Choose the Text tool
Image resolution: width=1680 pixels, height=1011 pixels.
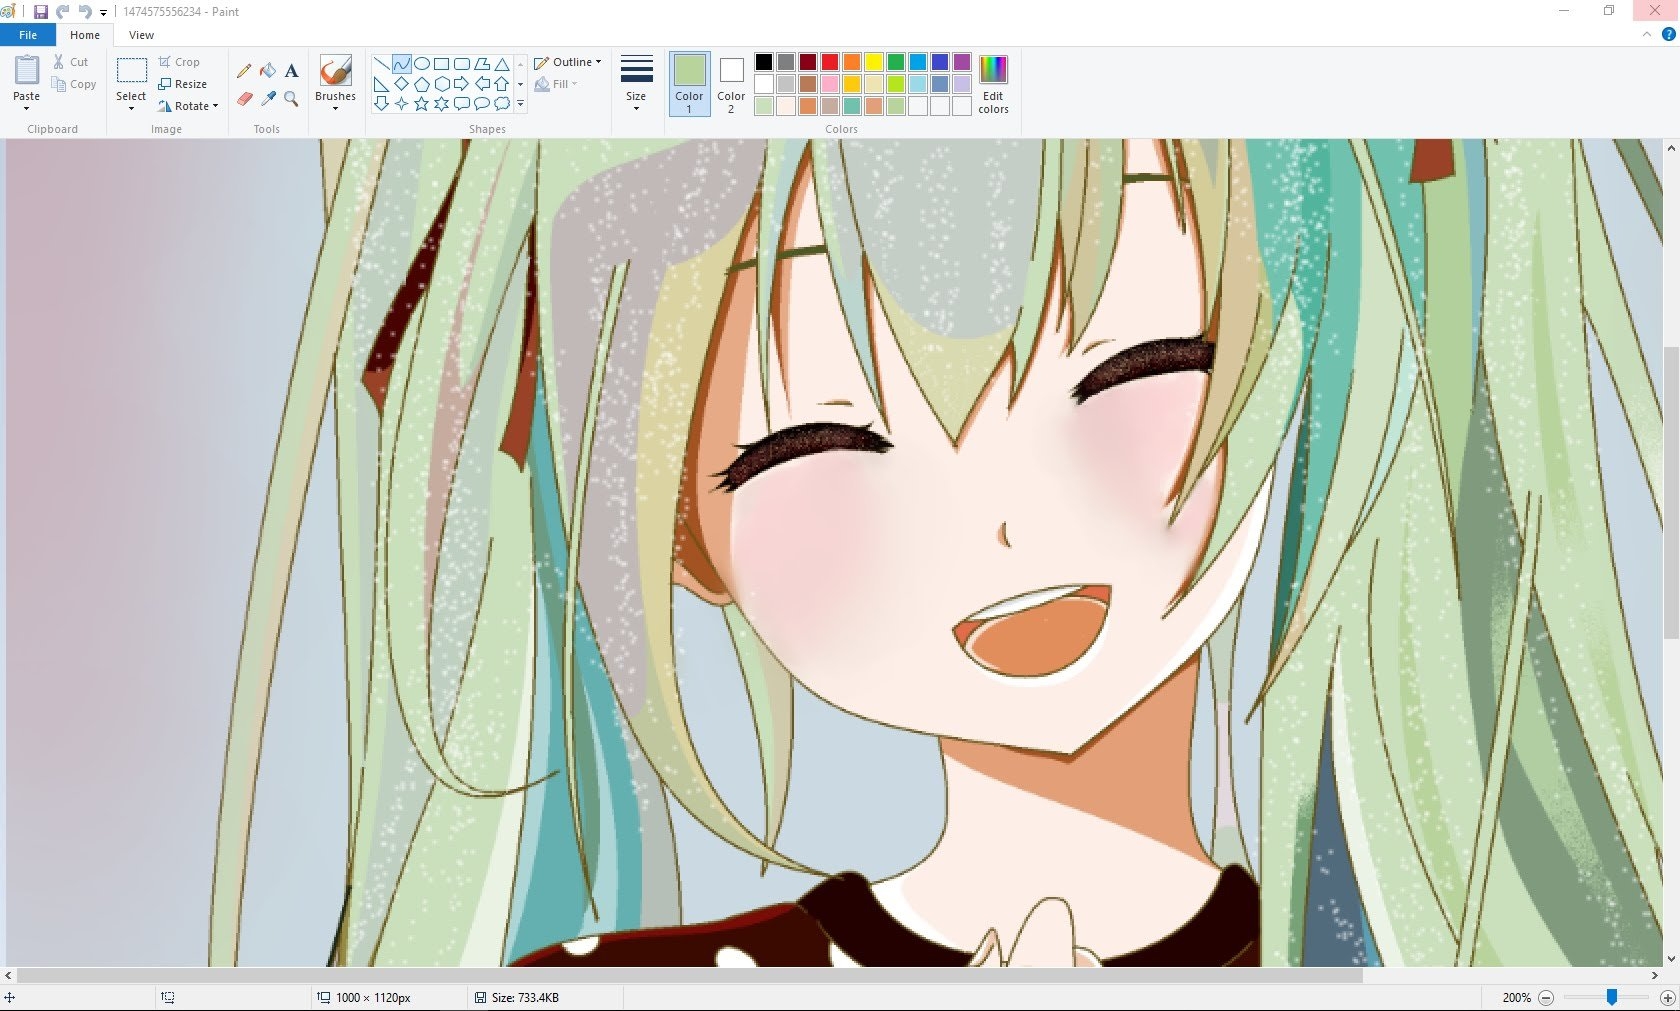point(291,71)
